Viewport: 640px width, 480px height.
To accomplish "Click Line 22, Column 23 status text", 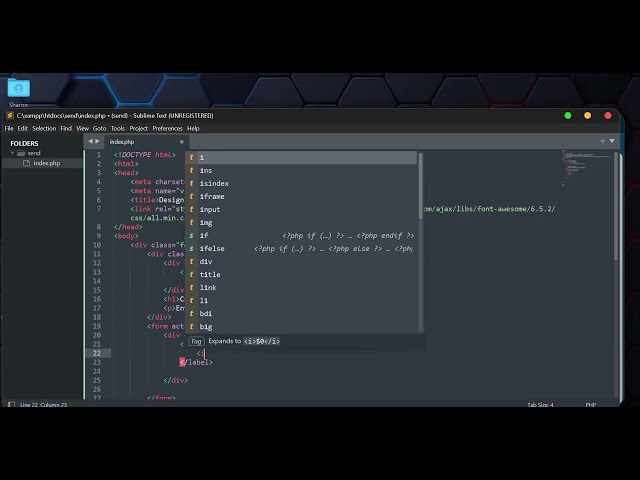I will 43,405.
